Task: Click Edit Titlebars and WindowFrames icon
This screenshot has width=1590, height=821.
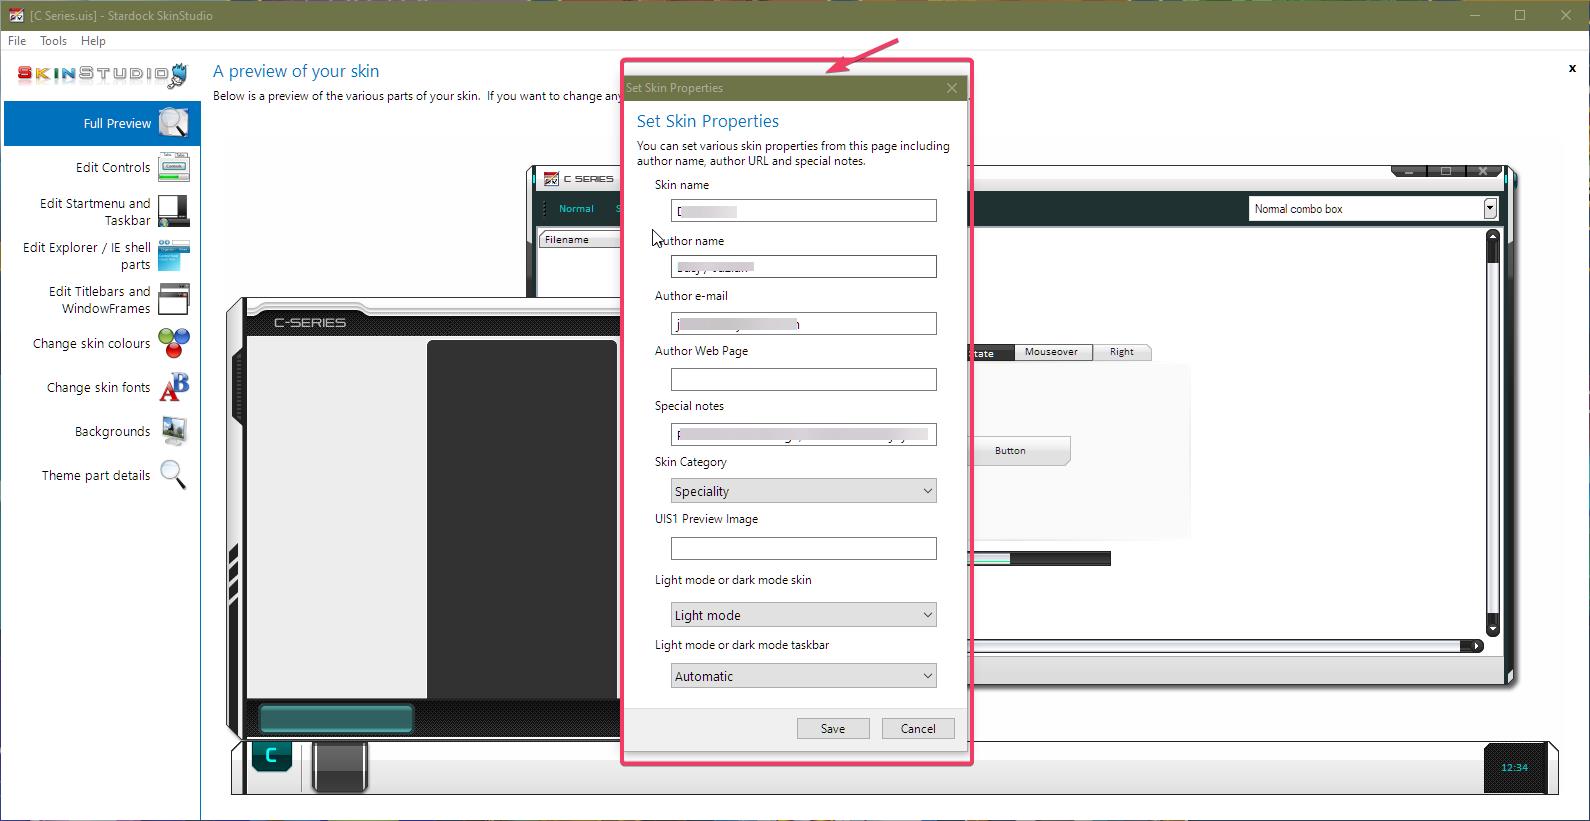Action: [173, 299]
